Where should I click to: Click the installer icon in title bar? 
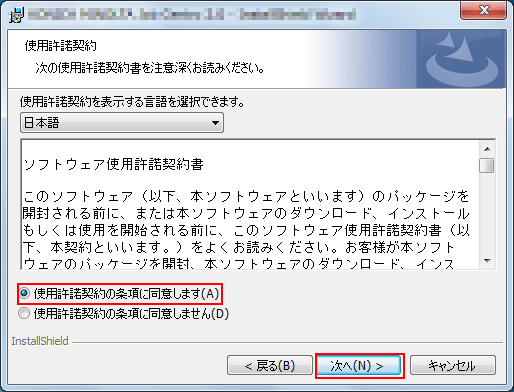(x=16, y=15)
